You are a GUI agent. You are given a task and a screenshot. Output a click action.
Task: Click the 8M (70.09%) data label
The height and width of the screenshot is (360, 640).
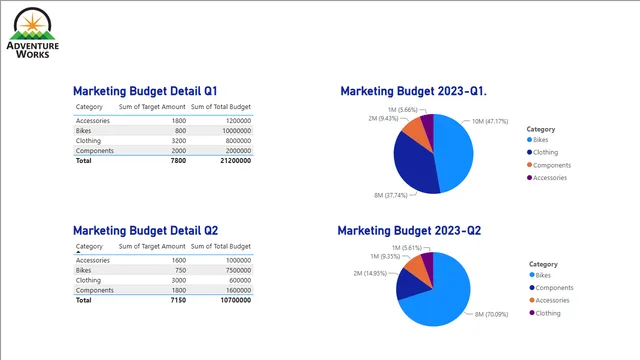[x=491, y=314]
